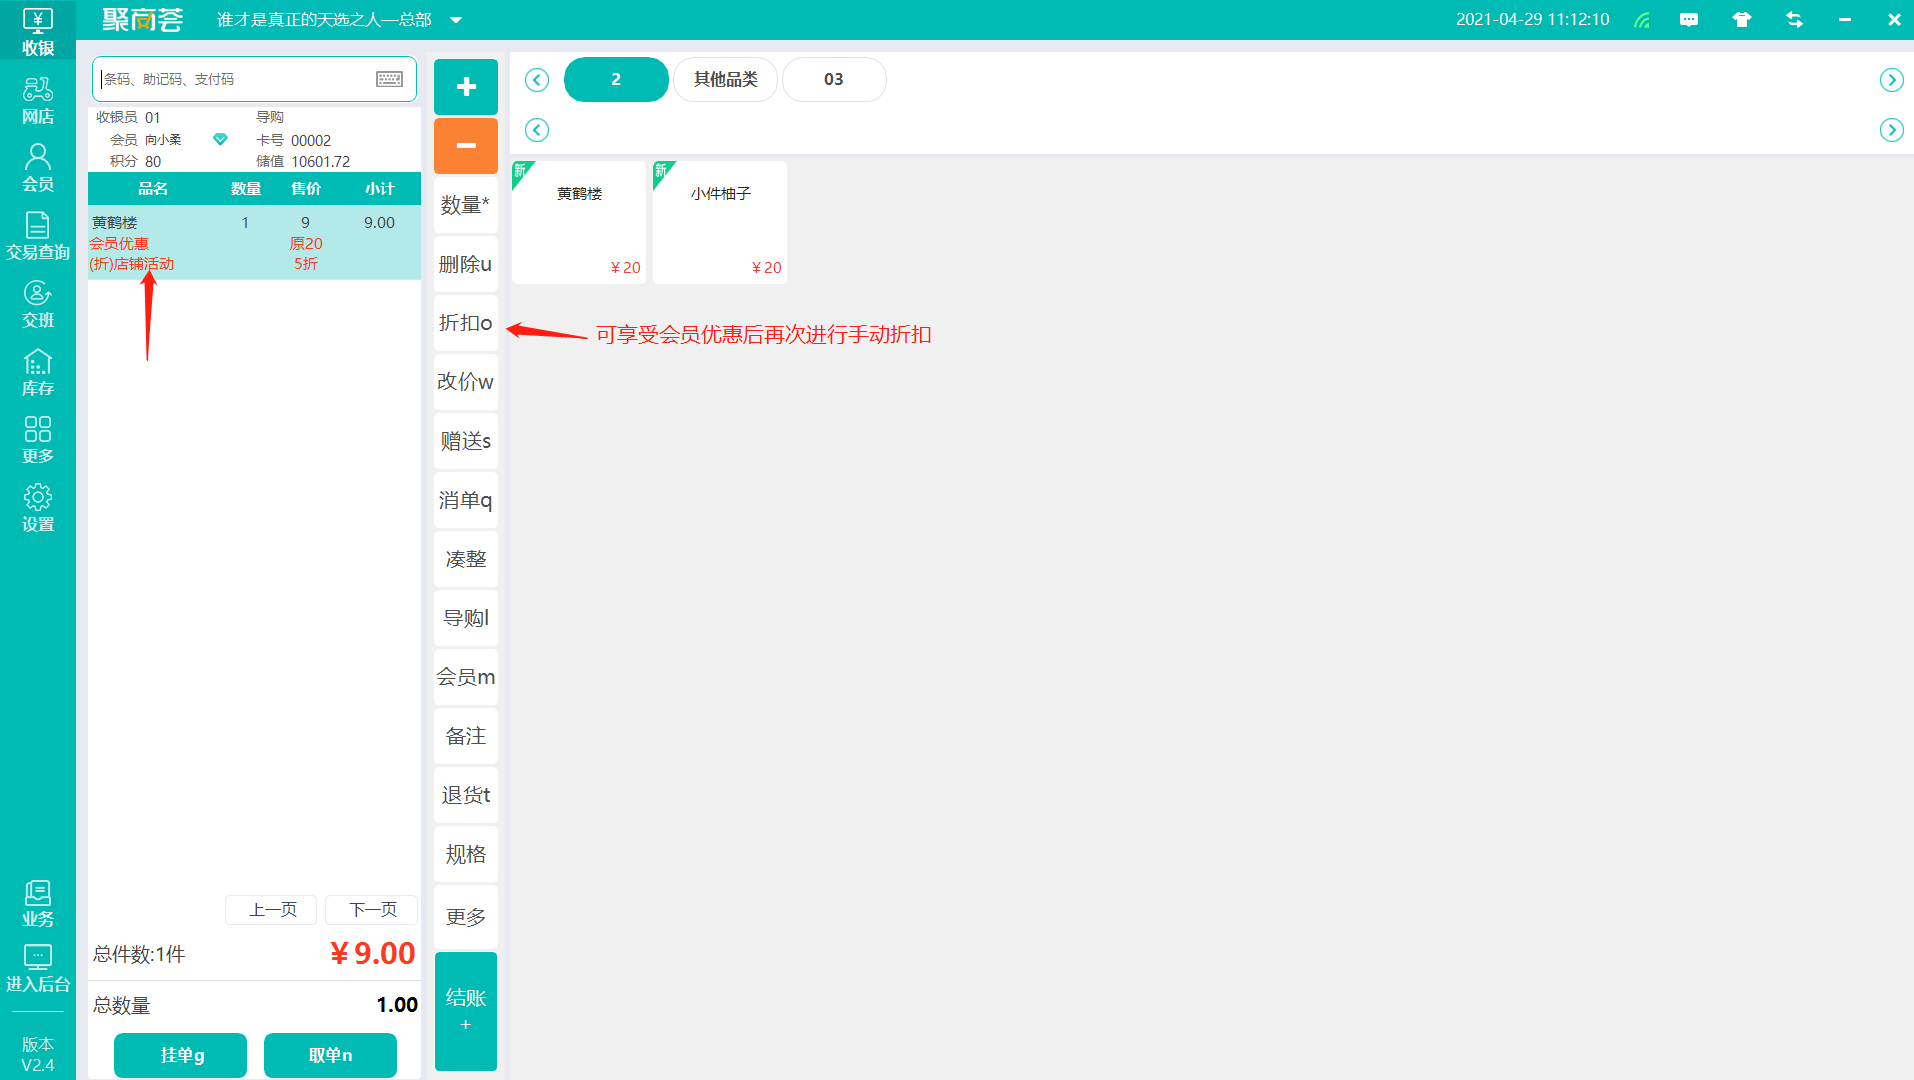
Task: Select the 其他品类 category tab
Action: [x=726, y=79]
